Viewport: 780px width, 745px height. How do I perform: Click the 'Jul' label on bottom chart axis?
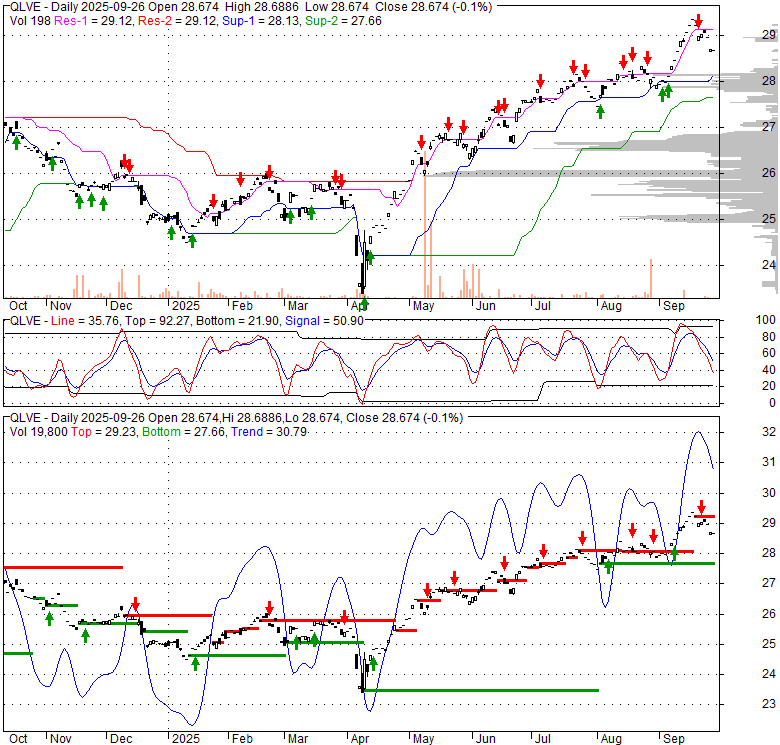click(x=543, y=739)
